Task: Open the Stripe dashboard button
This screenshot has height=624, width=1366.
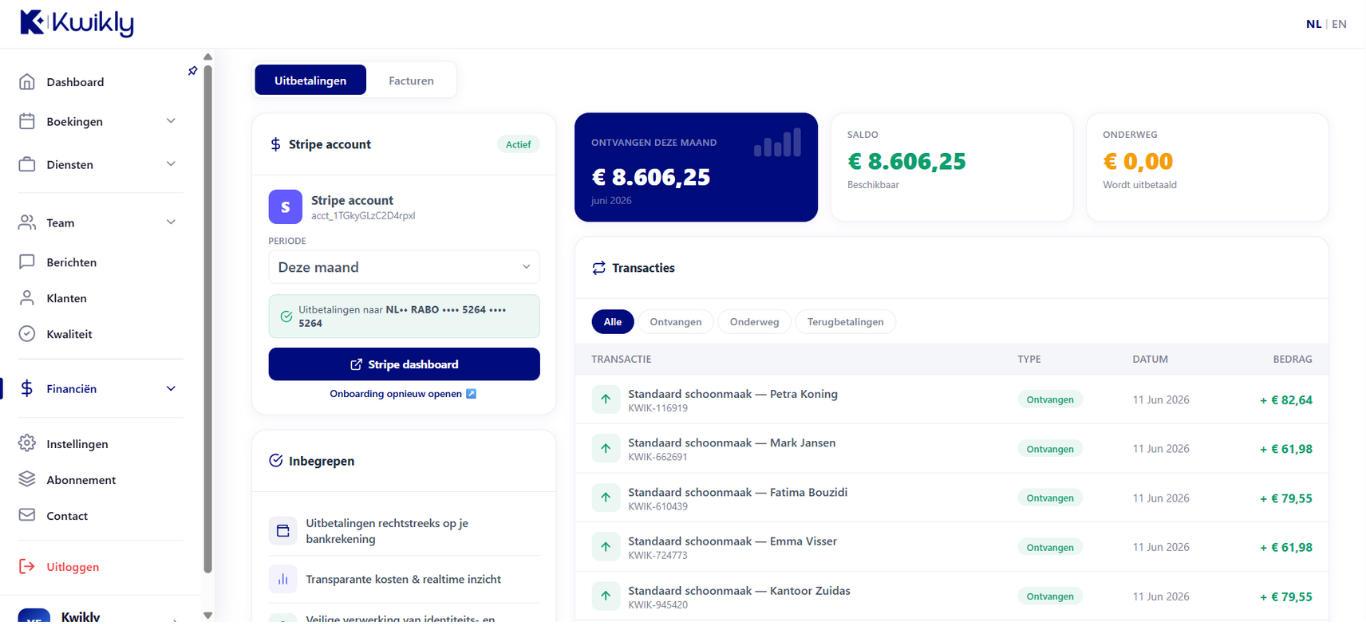Action: (404, 364)
